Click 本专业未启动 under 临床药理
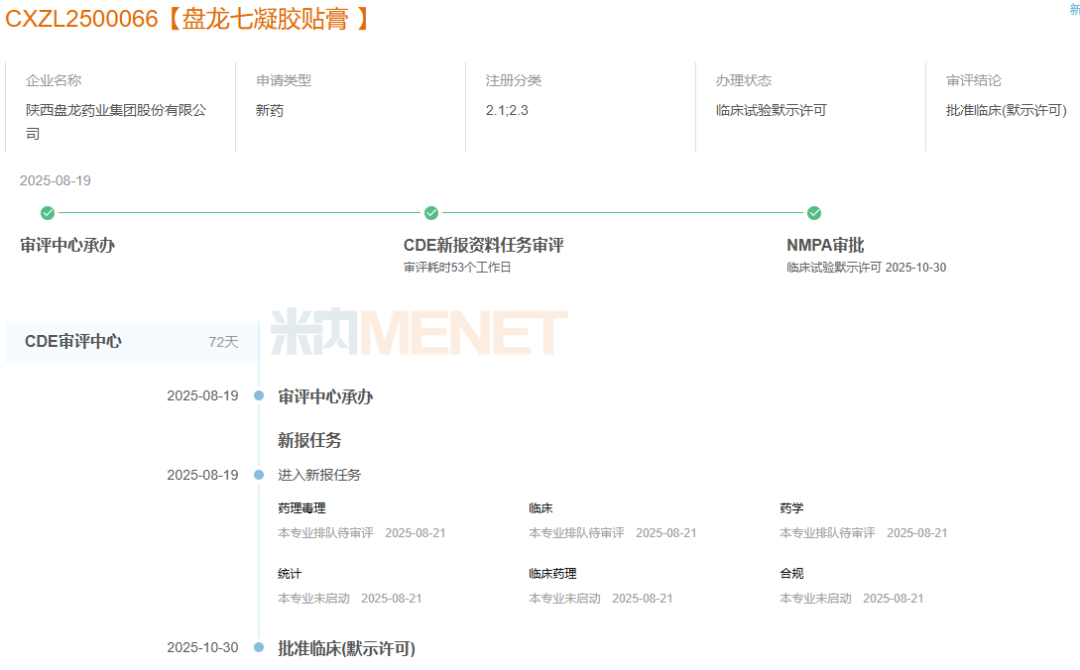The width and height of the screenshot is (1080, 670). pos(564,598)
